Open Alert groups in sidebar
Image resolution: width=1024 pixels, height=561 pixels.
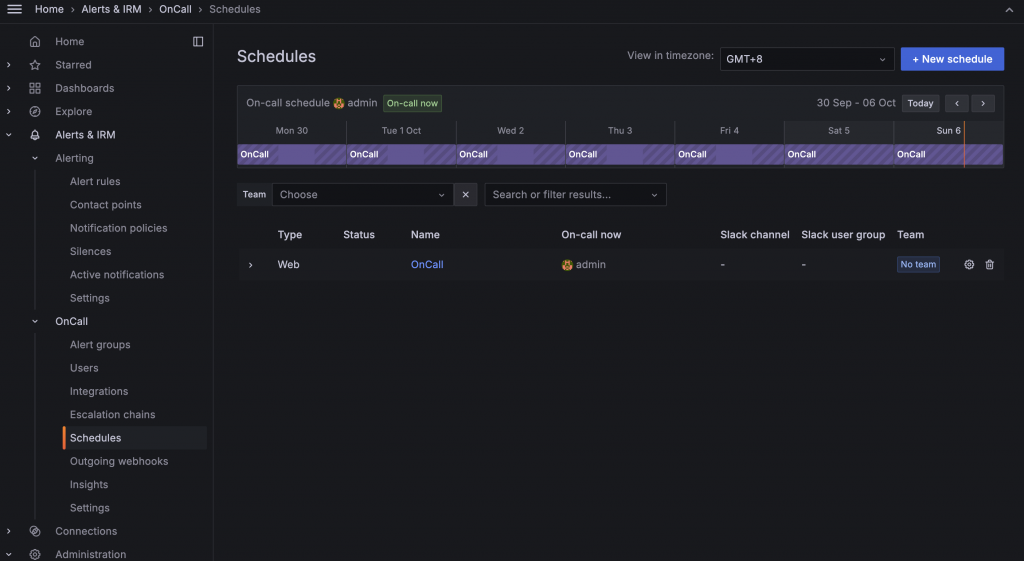(x=100, y=345)
